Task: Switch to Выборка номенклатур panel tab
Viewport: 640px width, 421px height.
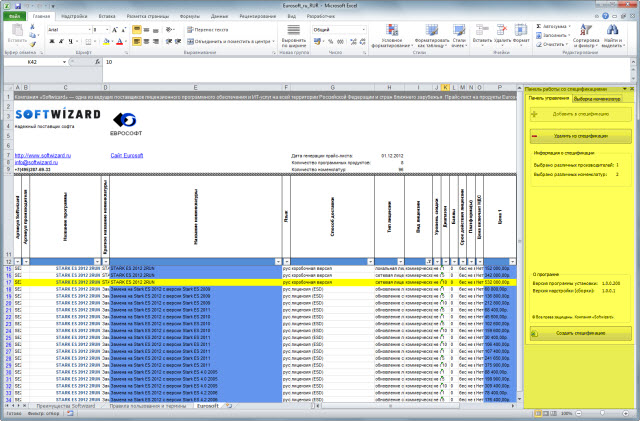Action: 597,99
